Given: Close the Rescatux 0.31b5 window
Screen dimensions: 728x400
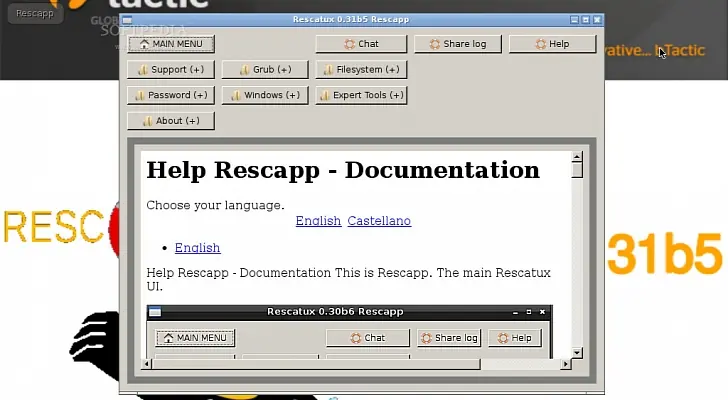Looking at the screenshot, I should coord(597,19).
